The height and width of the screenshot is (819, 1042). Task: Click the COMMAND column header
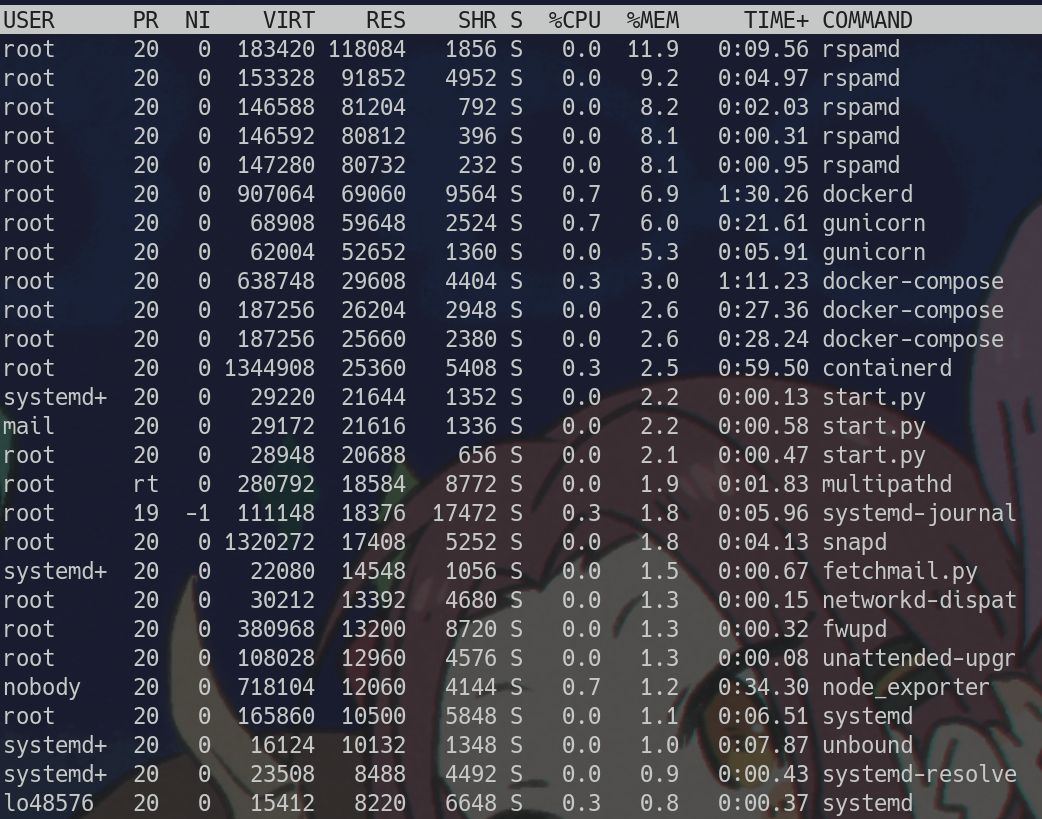click(x=867, y=21)
